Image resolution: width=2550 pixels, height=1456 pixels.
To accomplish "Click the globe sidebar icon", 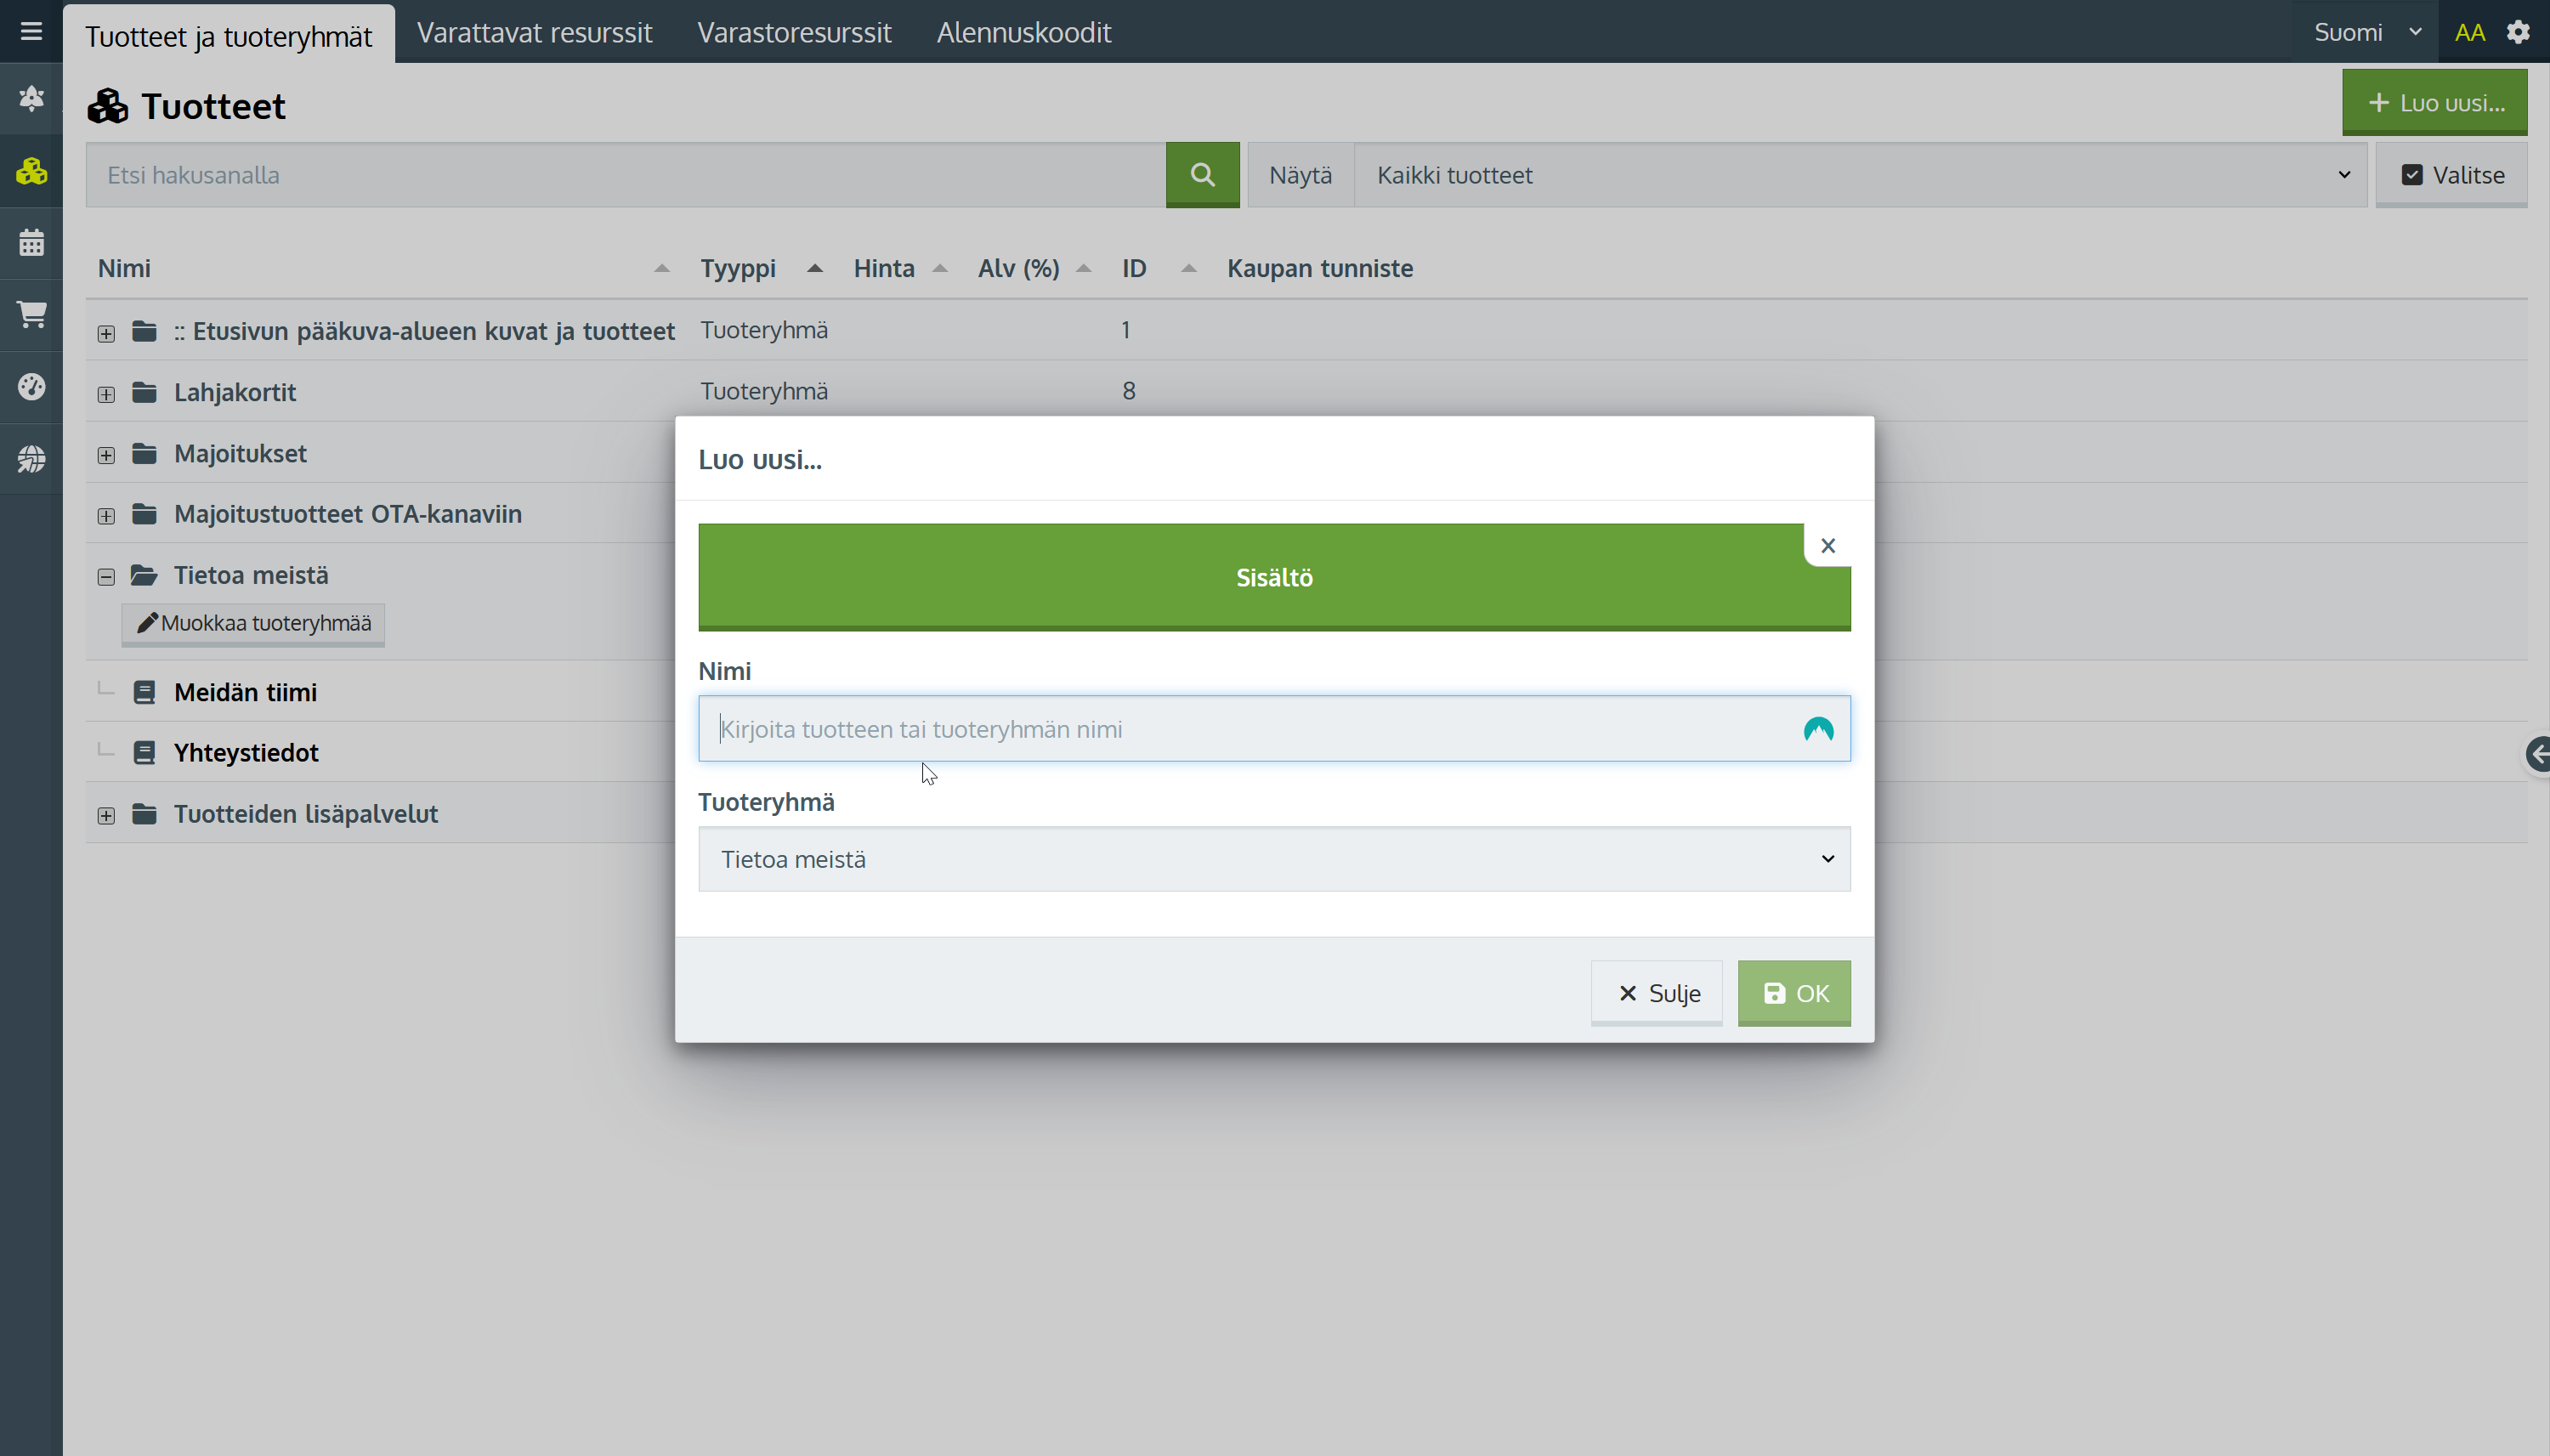I will [31, 459].
